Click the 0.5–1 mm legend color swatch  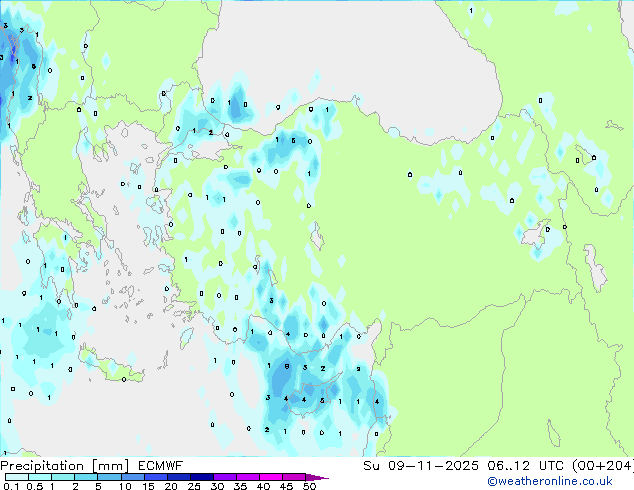pyautogui.click(x=40, y=477)
